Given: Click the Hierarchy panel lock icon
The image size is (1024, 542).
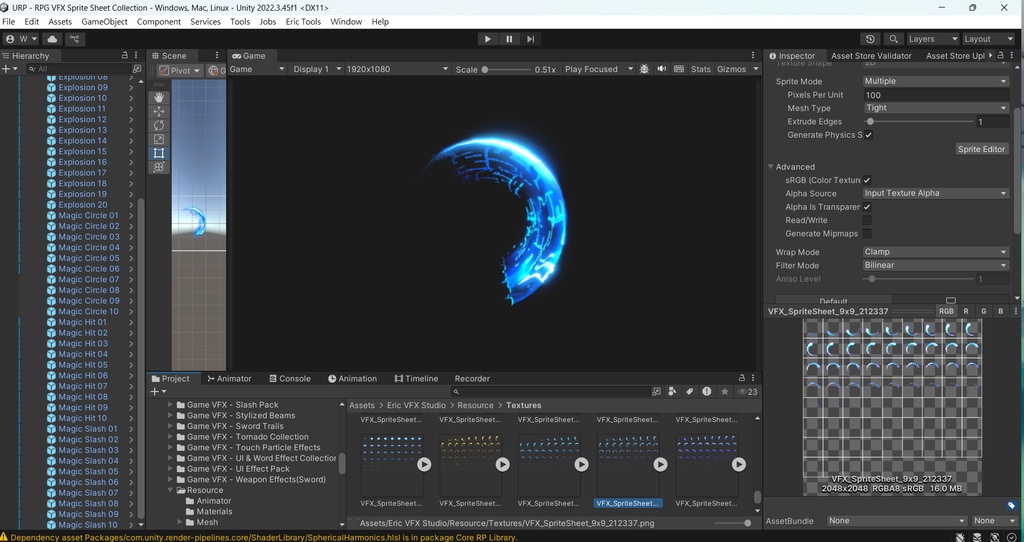Looking at the screenshot, I should tap(125, 56).
